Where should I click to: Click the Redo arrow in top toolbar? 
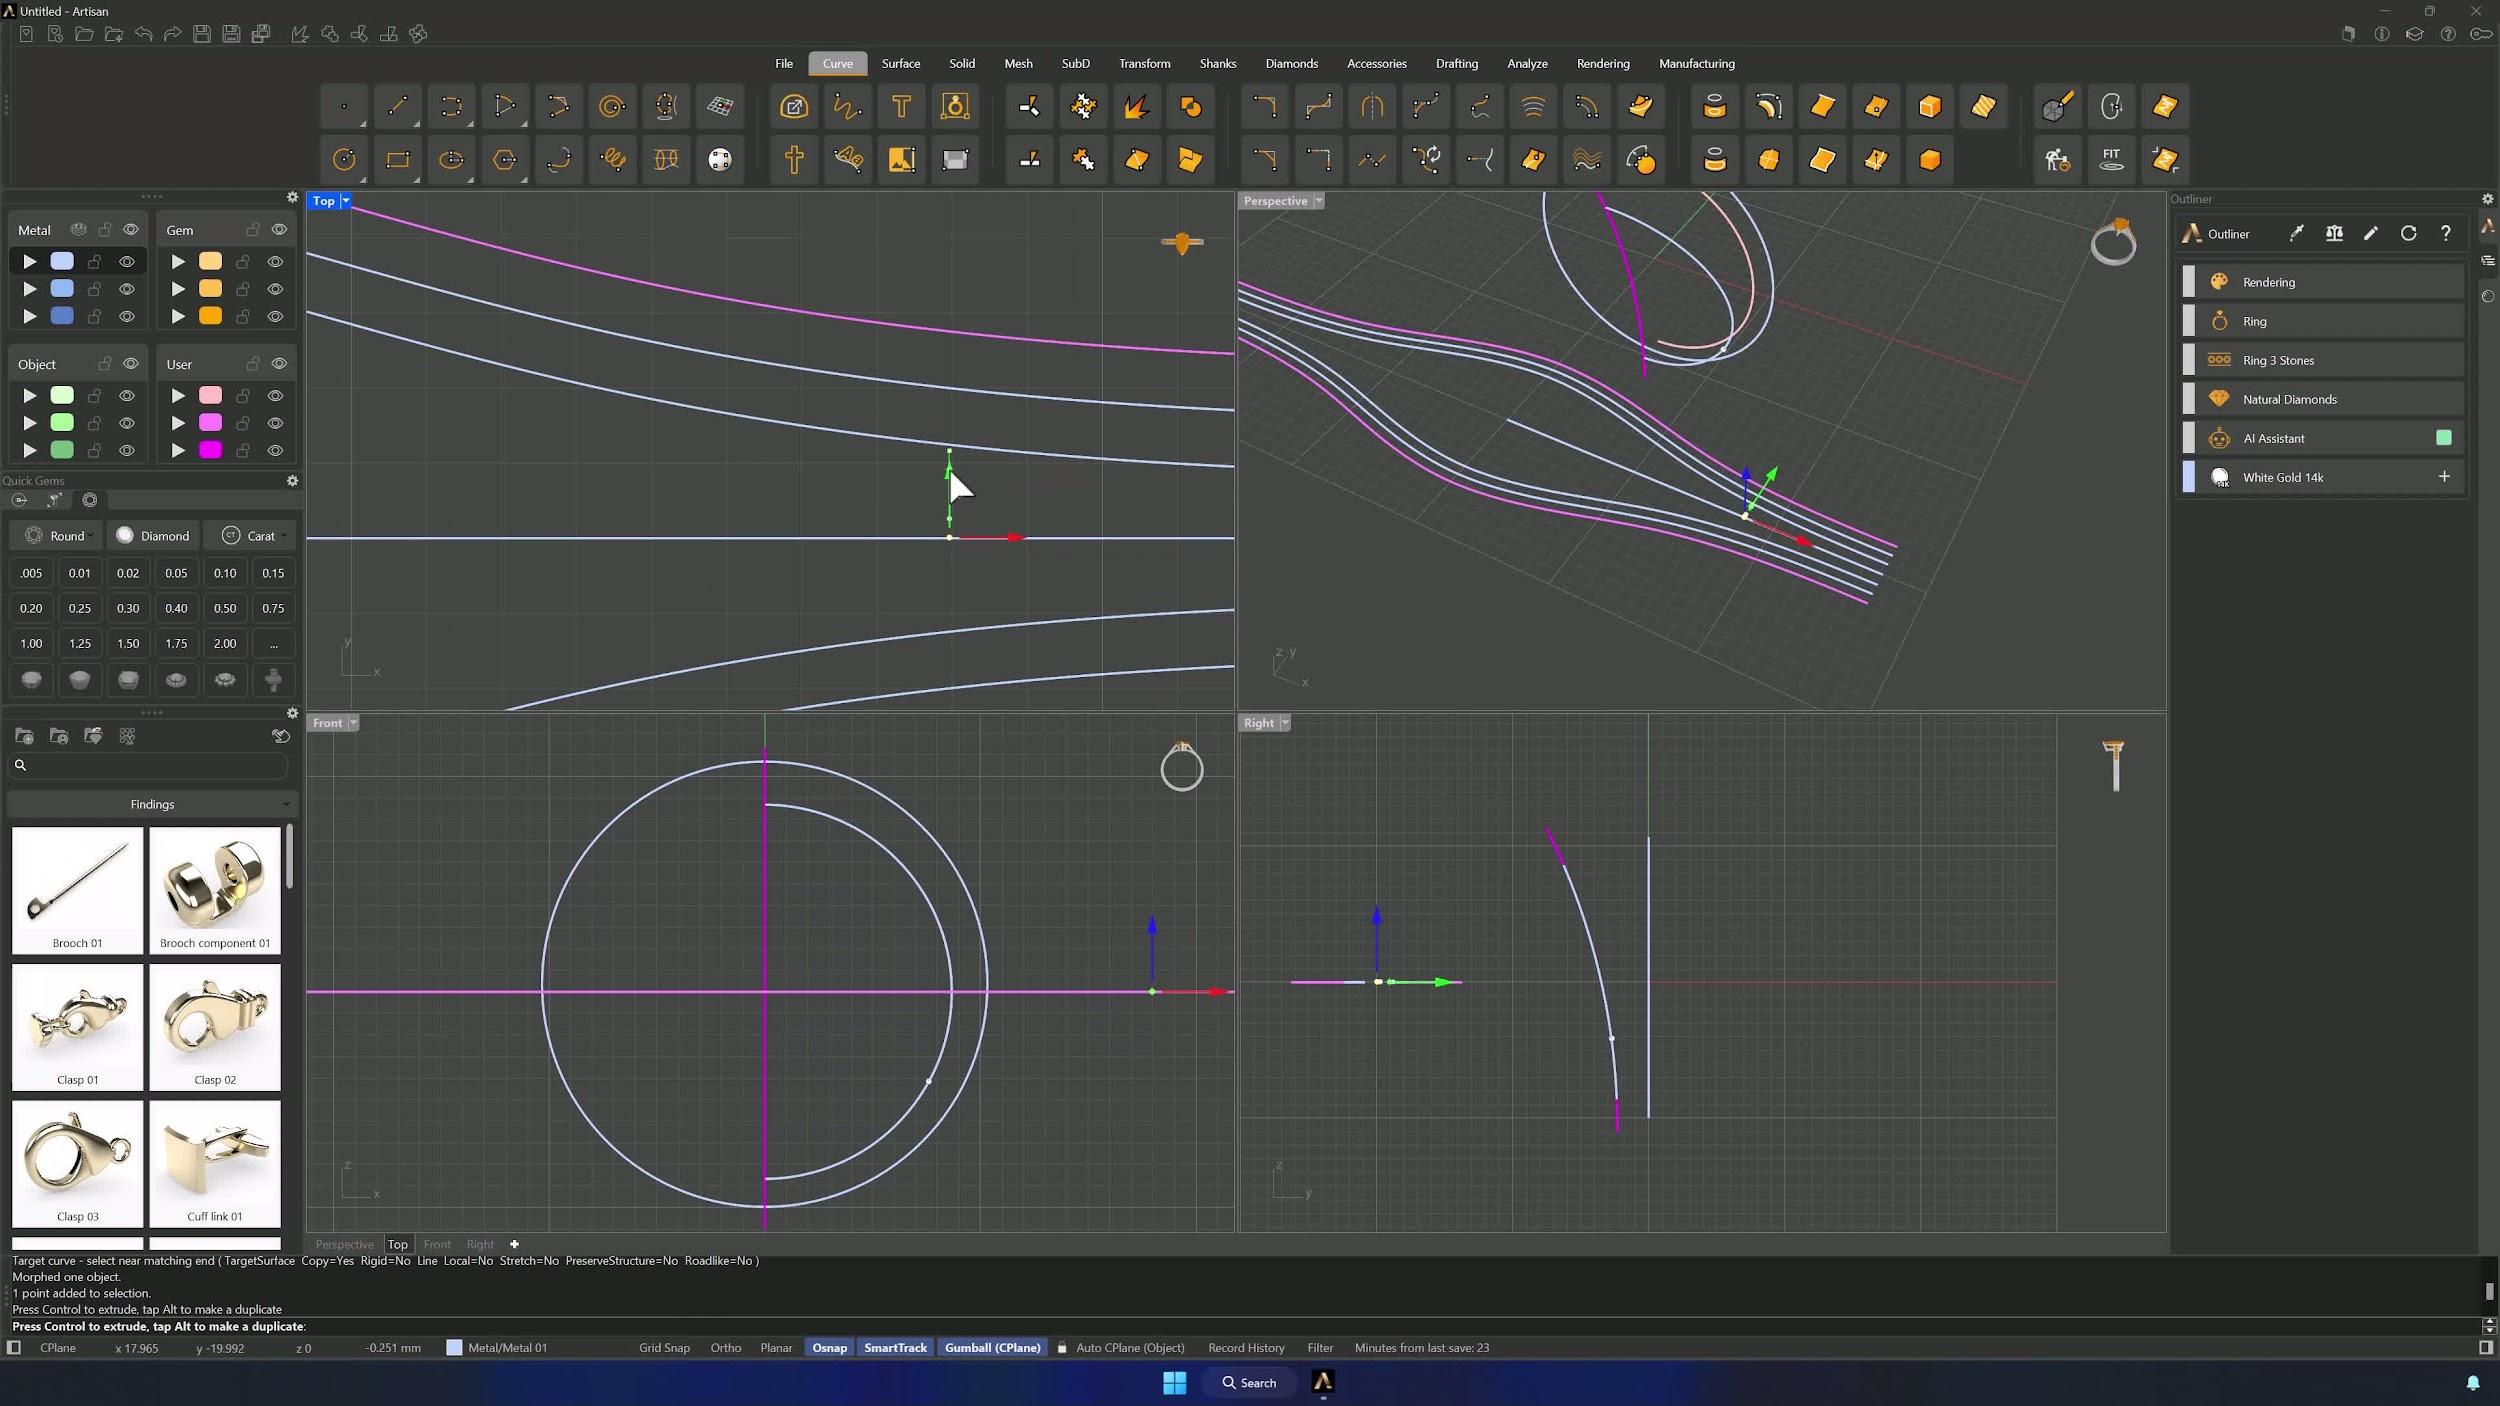click(x=172, y=34)
